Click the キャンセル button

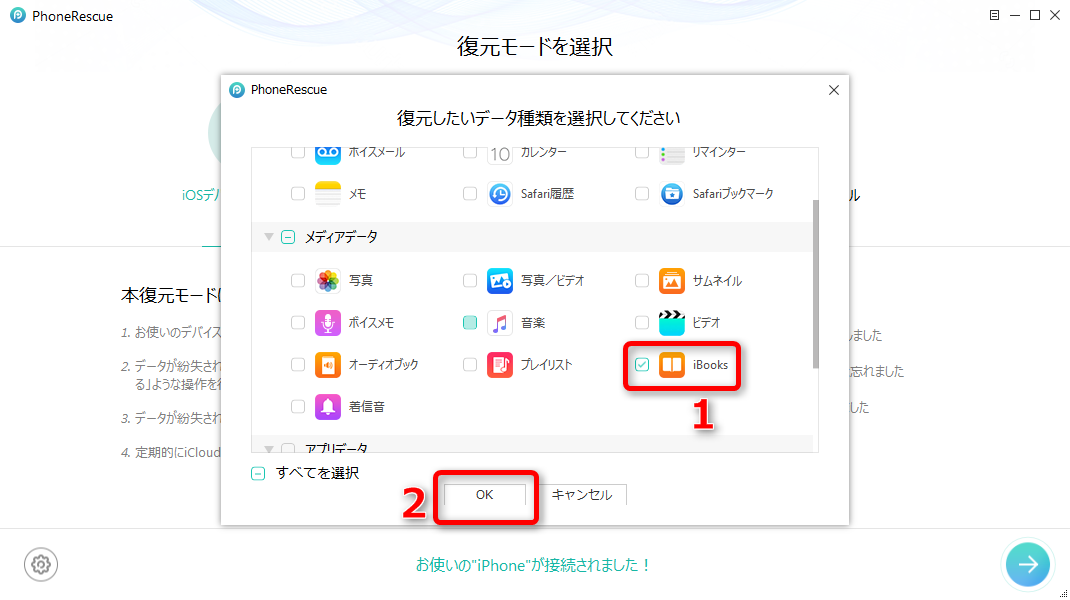pos(582,495)
